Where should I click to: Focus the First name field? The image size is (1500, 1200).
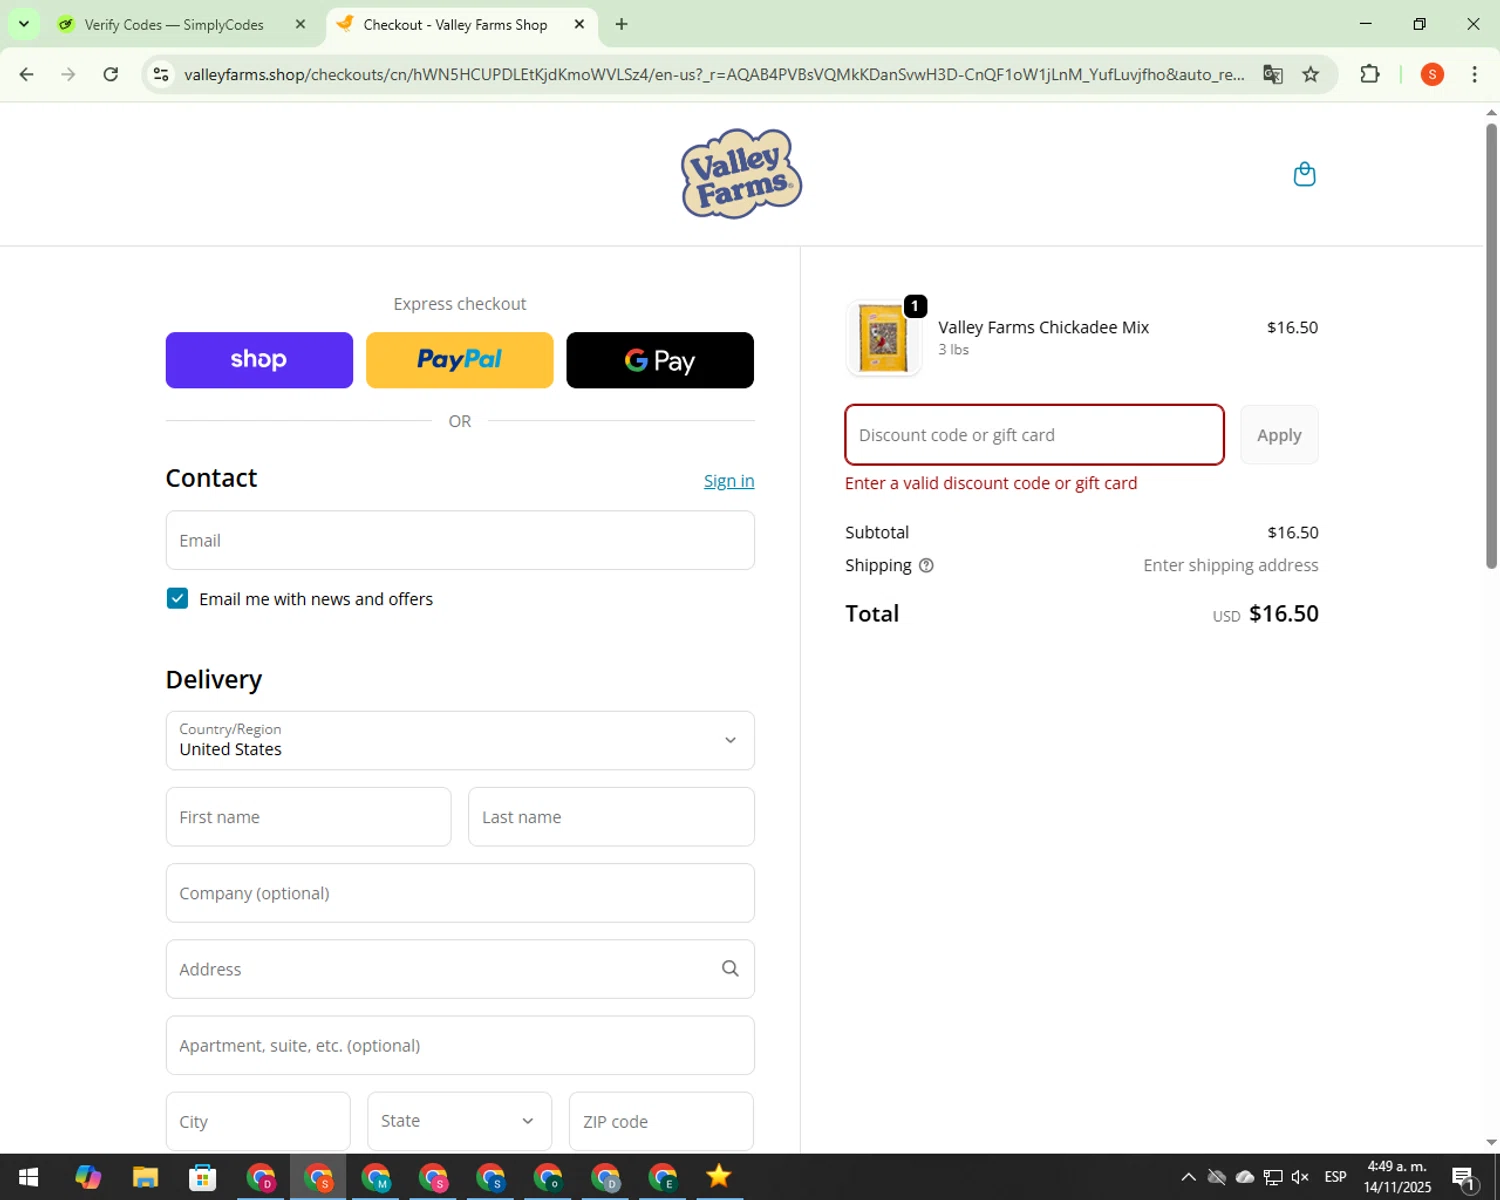coord(308,817)
